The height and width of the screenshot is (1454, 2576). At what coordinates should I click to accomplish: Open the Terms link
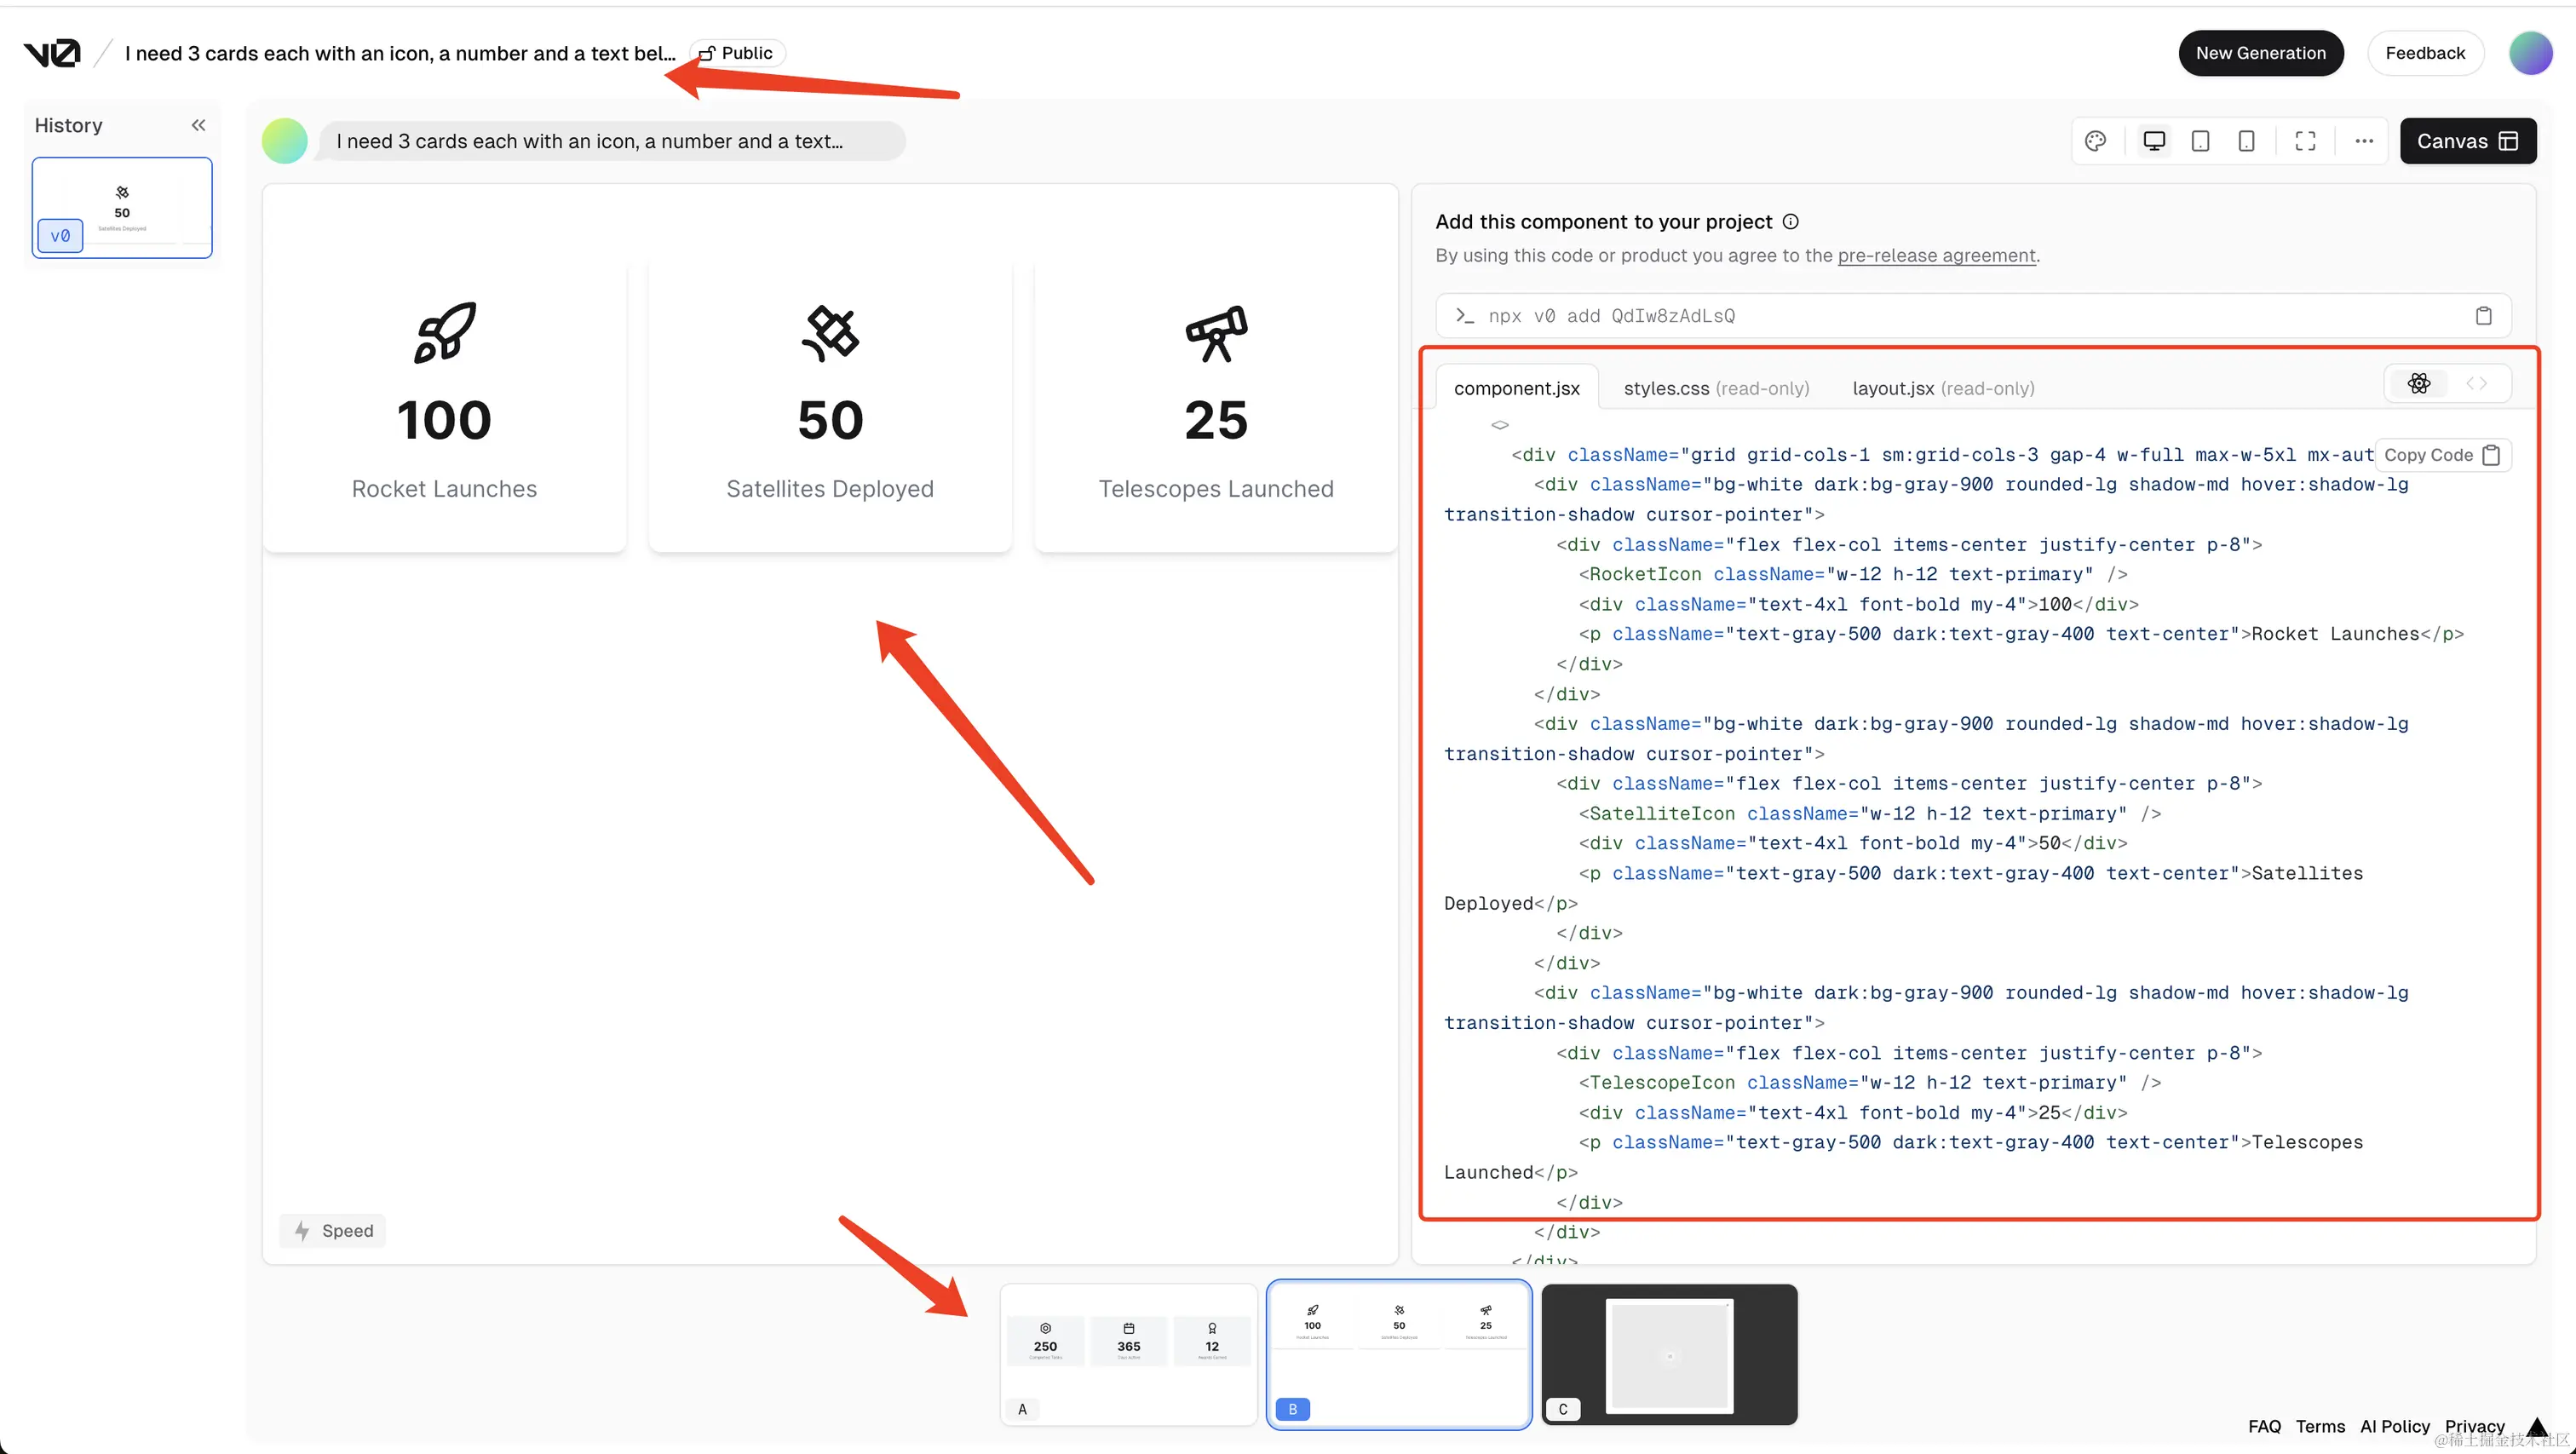(x=2320, y=1426)
